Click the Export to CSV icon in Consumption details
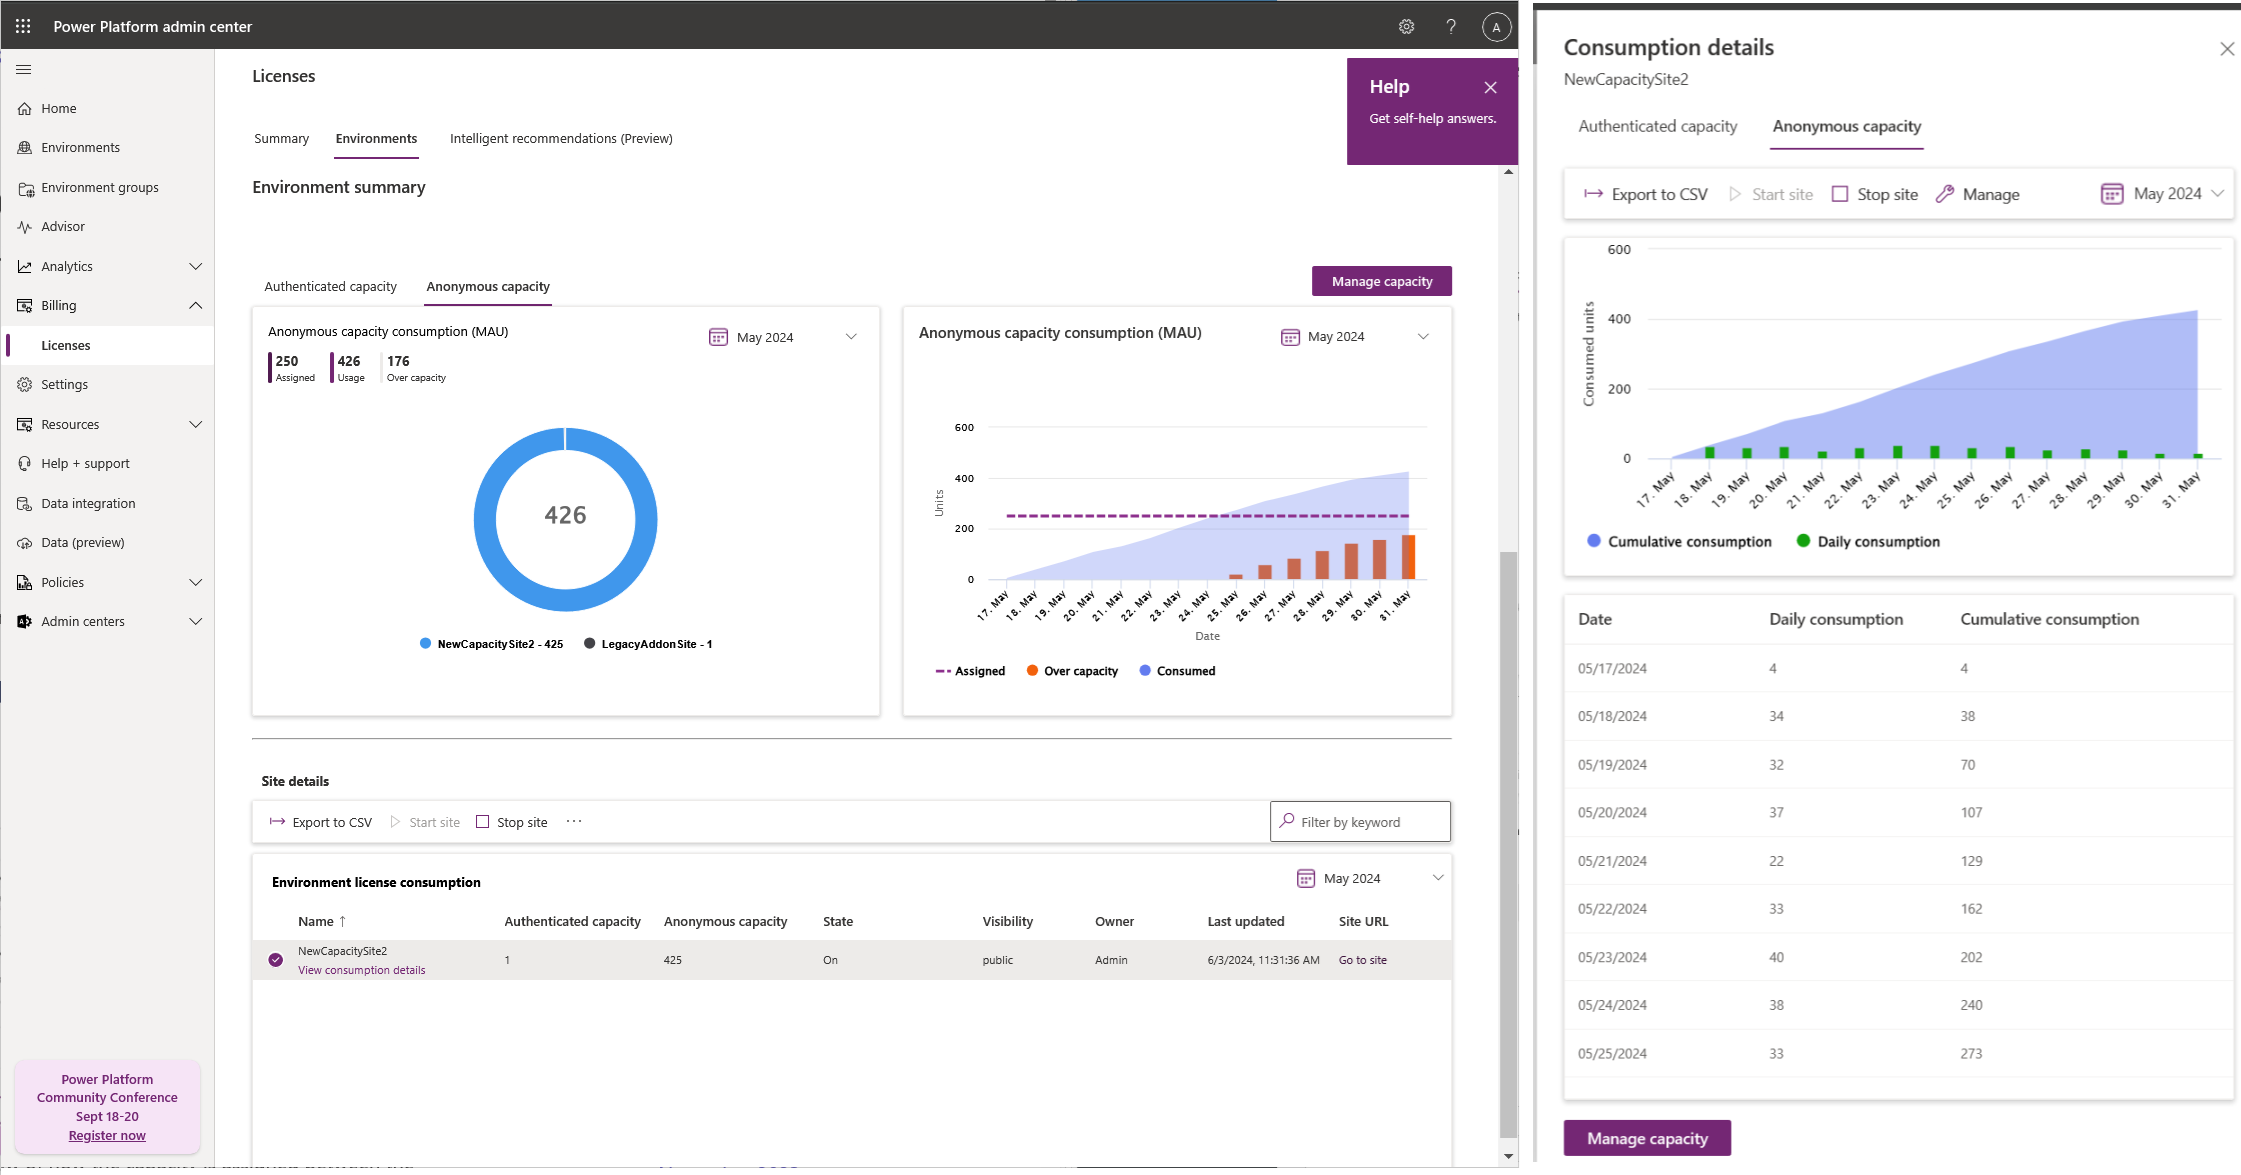 point(1594,193)
